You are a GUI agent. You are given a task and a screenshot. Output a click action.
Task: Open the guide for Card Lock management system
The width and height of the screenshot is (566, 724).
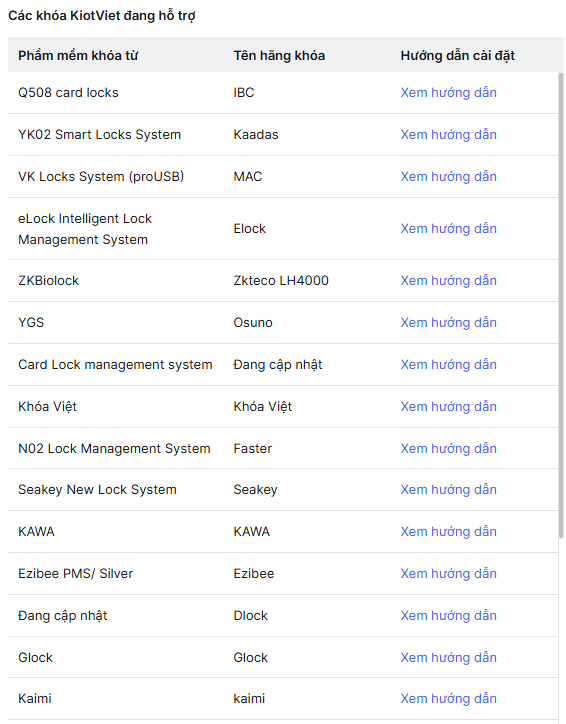click(448, 365)
